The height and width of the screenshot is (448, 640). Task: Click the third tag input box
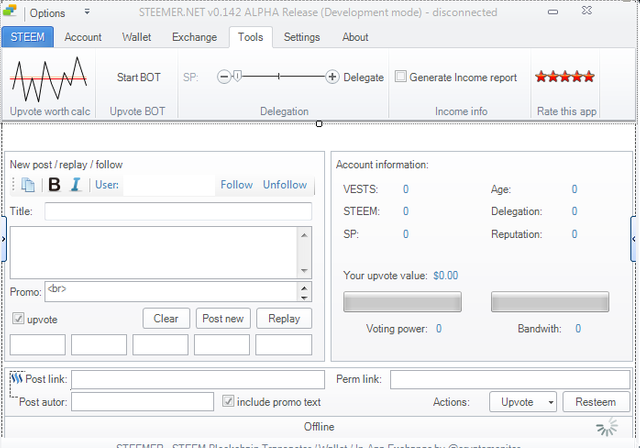point(160,345)
